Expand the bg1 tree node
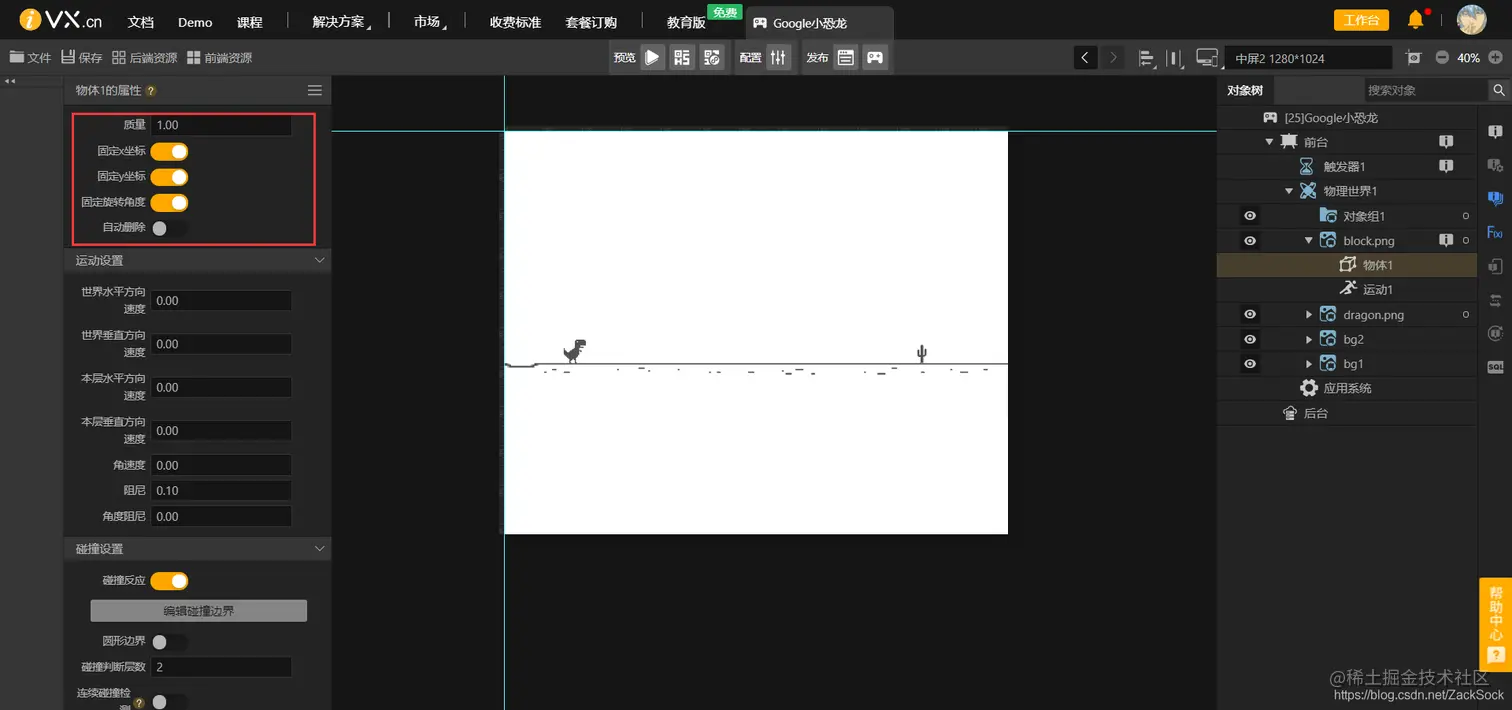1512x710 pixels. tap(1309, 364)
